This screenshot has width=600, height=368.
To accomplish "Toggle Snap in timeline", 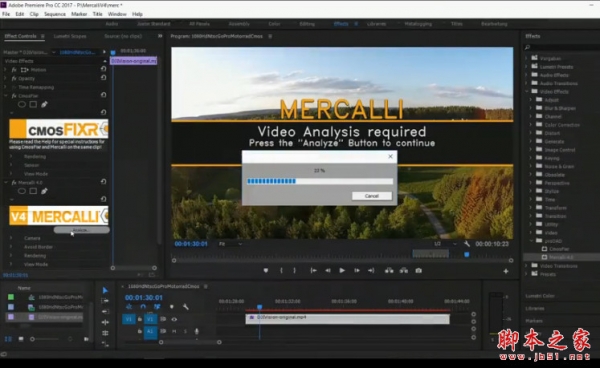I will pos(143,307).
